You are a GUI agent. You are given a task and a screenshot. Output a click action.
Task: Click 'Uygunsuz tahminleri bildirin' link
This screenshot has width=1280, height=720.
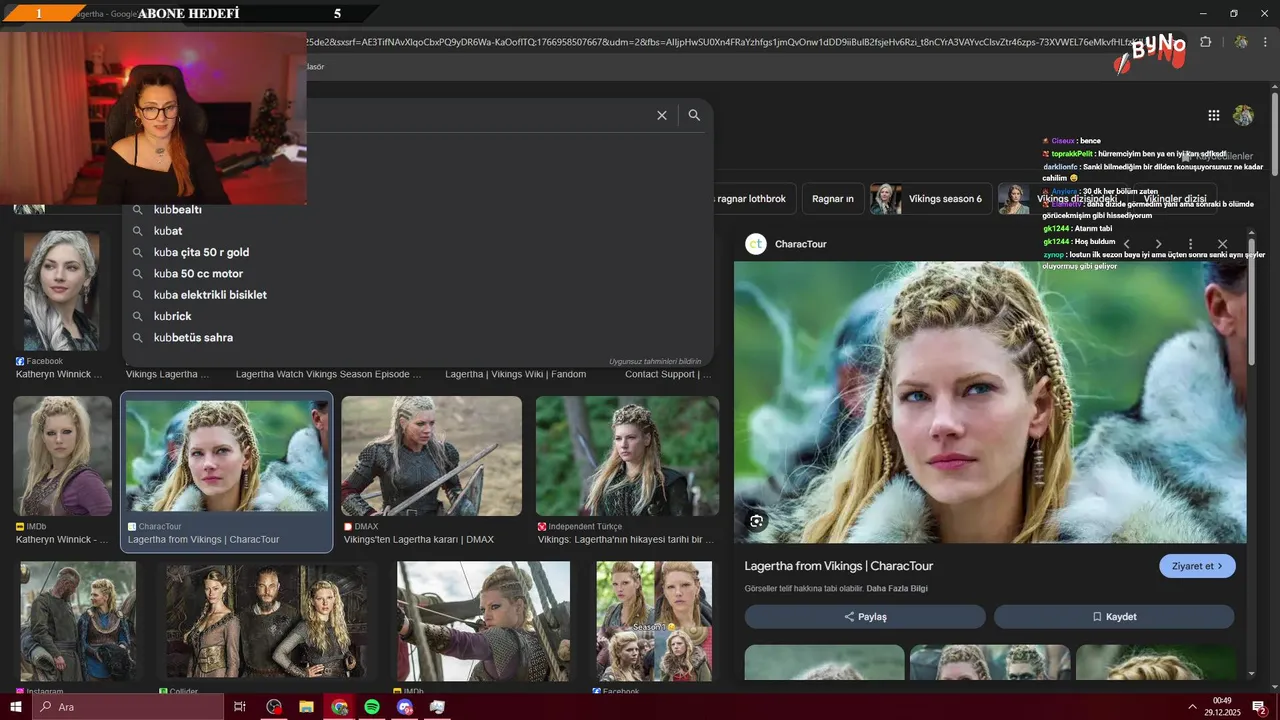[x=655, y=361]
